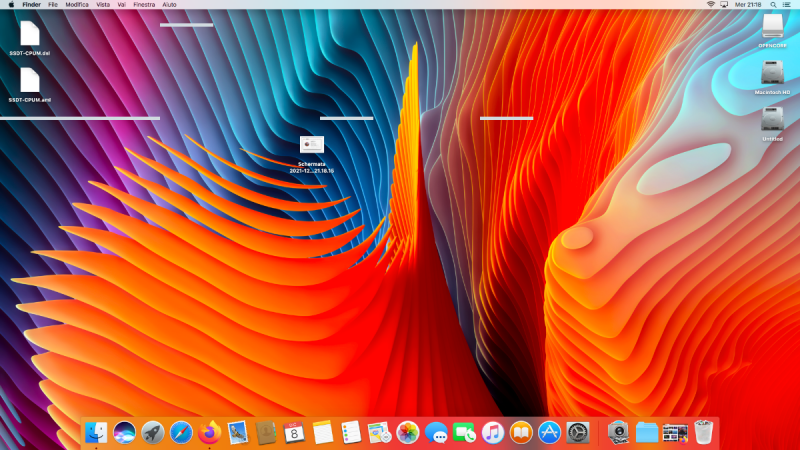Open the App Store icon
Screen dimensions: 800x450
point(549,432)
